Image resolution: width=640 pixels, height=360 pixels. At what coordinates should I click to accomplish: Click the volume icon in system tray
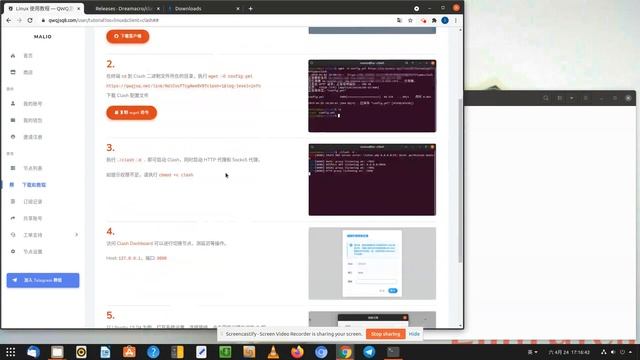click(613, 352)
